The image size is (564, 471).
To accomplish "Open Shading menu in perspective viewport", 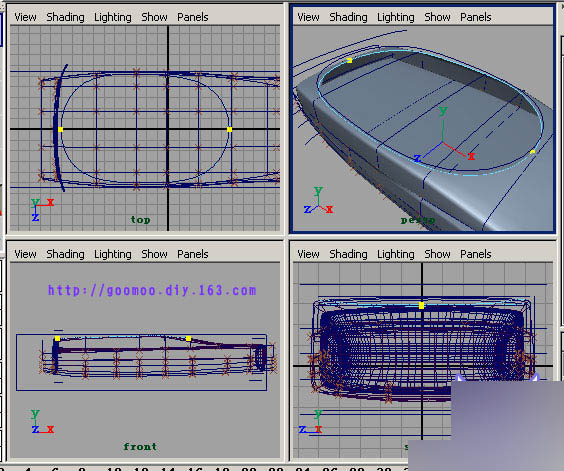I will (349, 17).
